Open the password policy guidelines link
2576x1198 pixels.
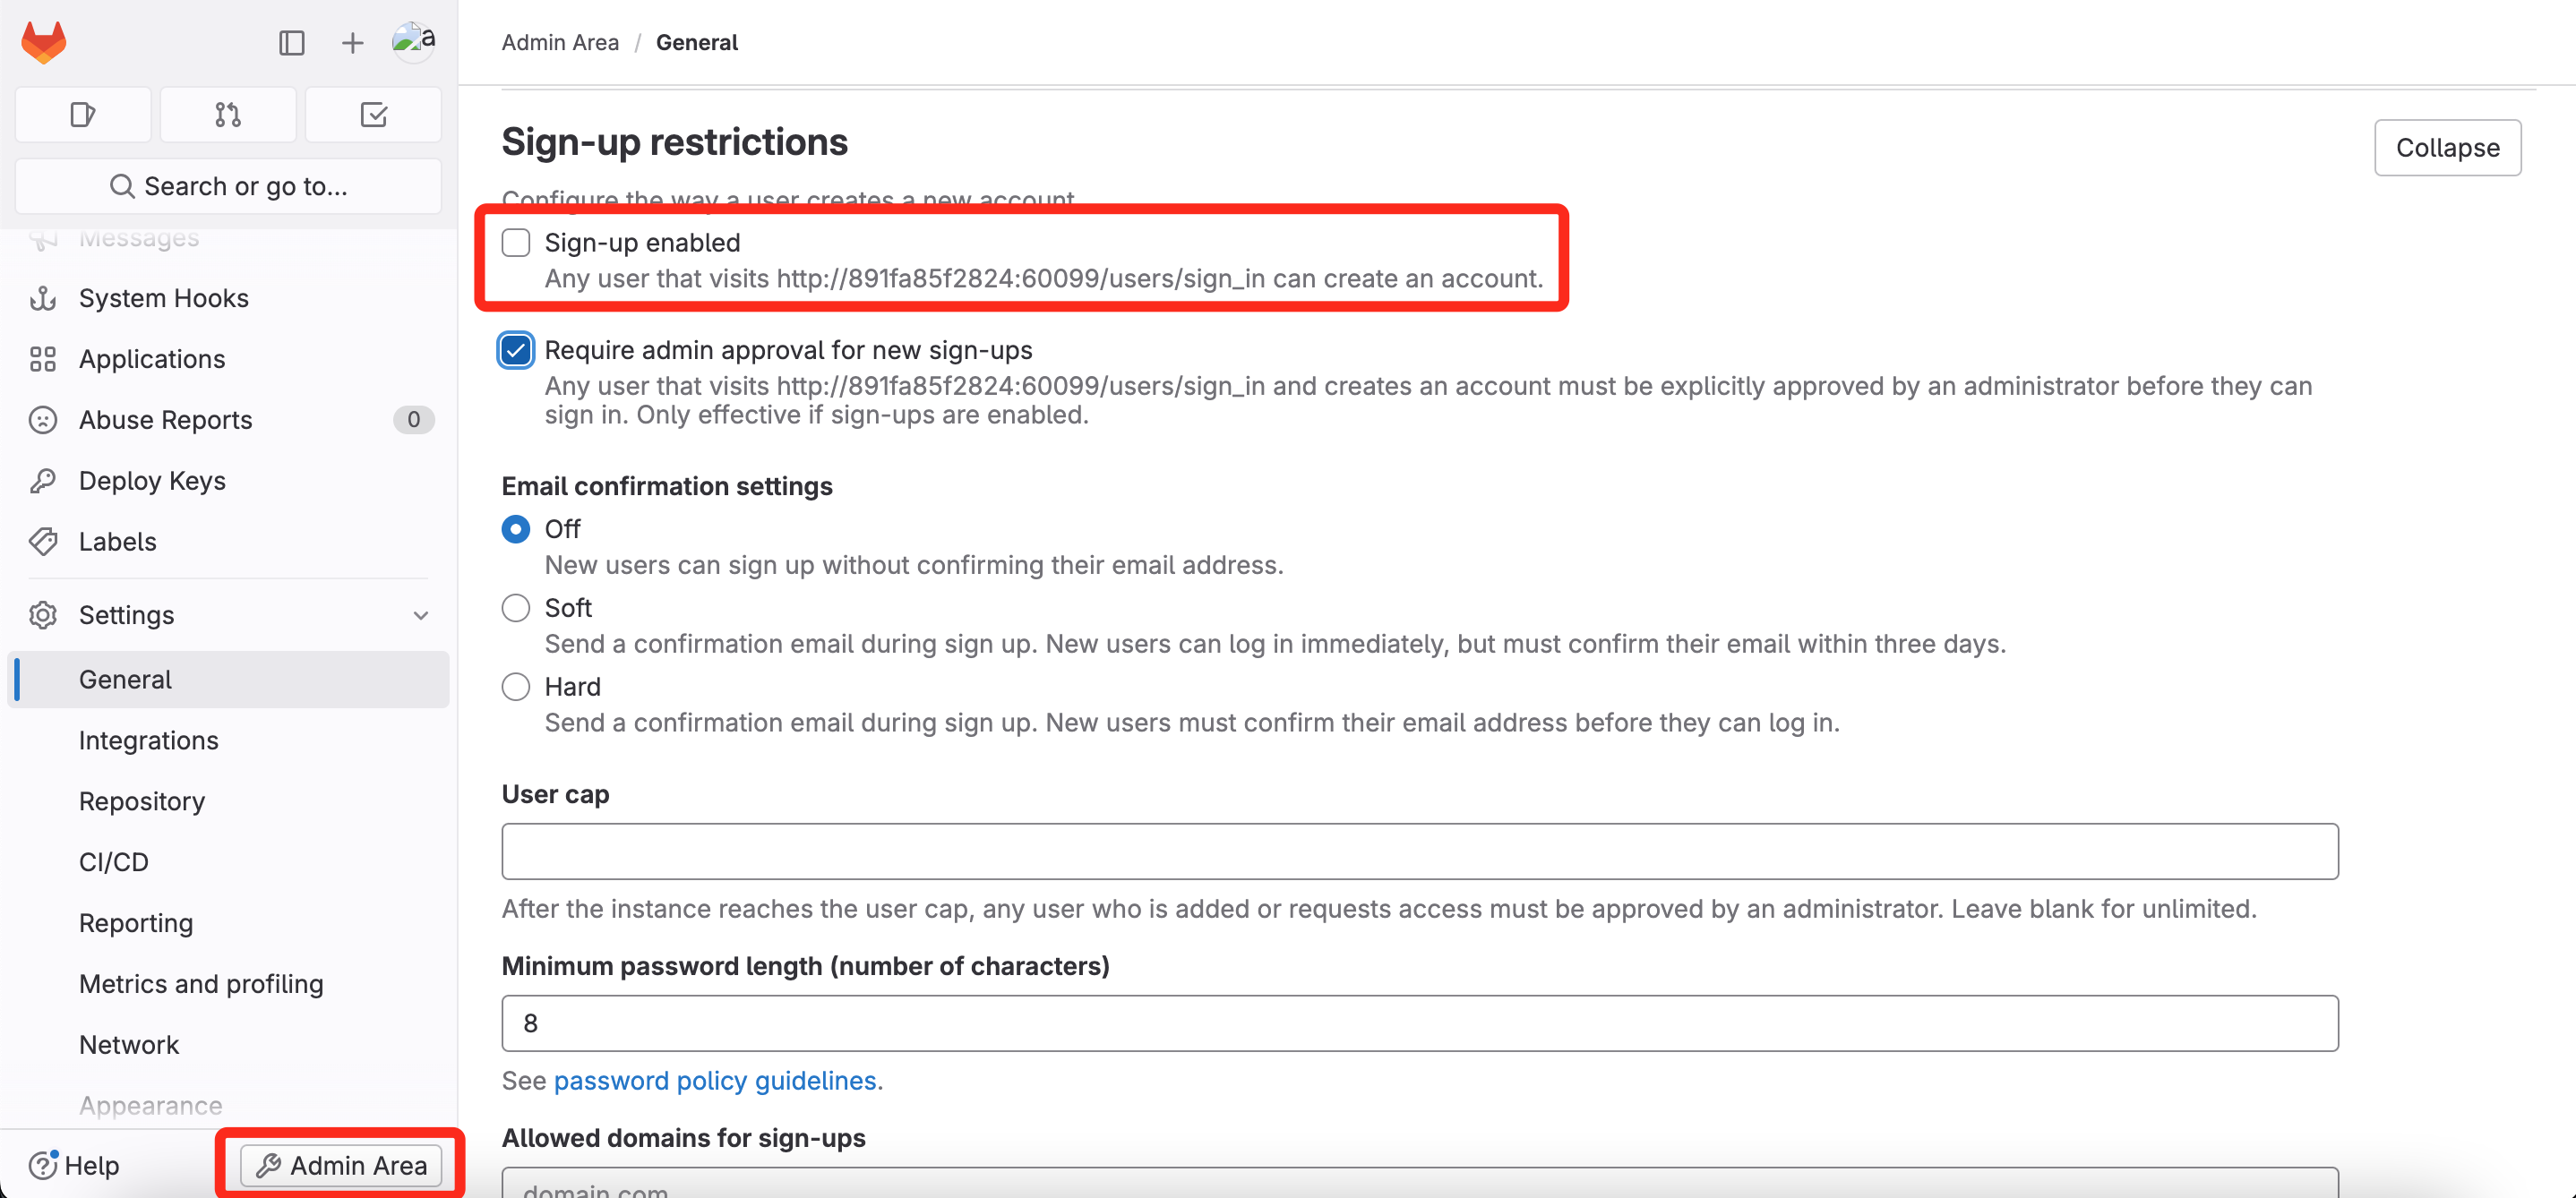click(x=715, y=1081)
